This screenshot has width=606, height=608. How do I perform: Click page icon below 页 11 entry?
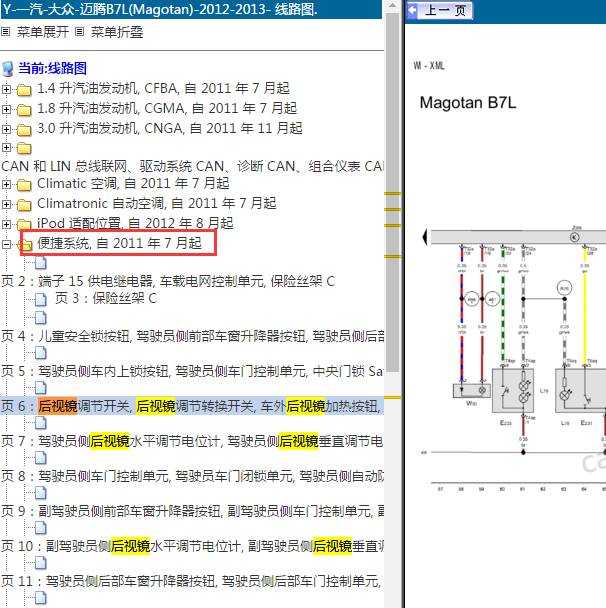[41, 598]
